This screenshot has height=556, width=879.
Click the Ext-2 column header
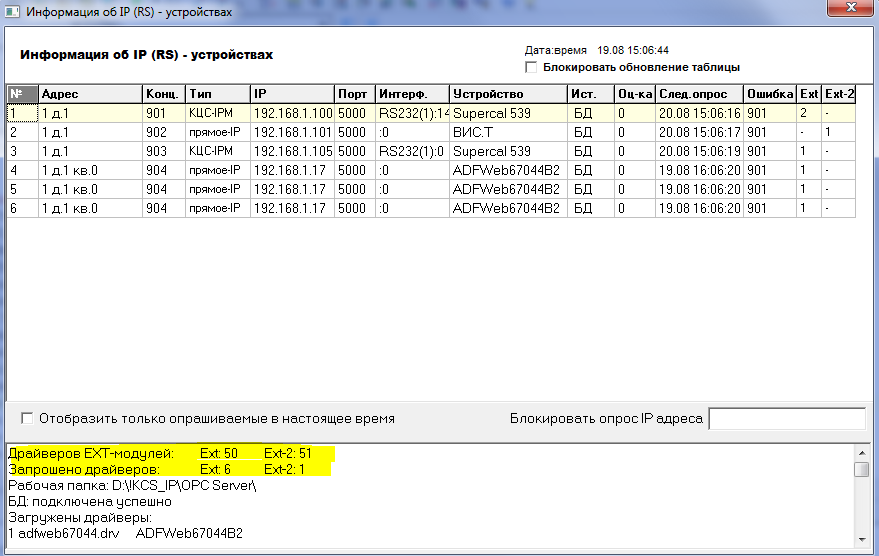coord(839,94)
